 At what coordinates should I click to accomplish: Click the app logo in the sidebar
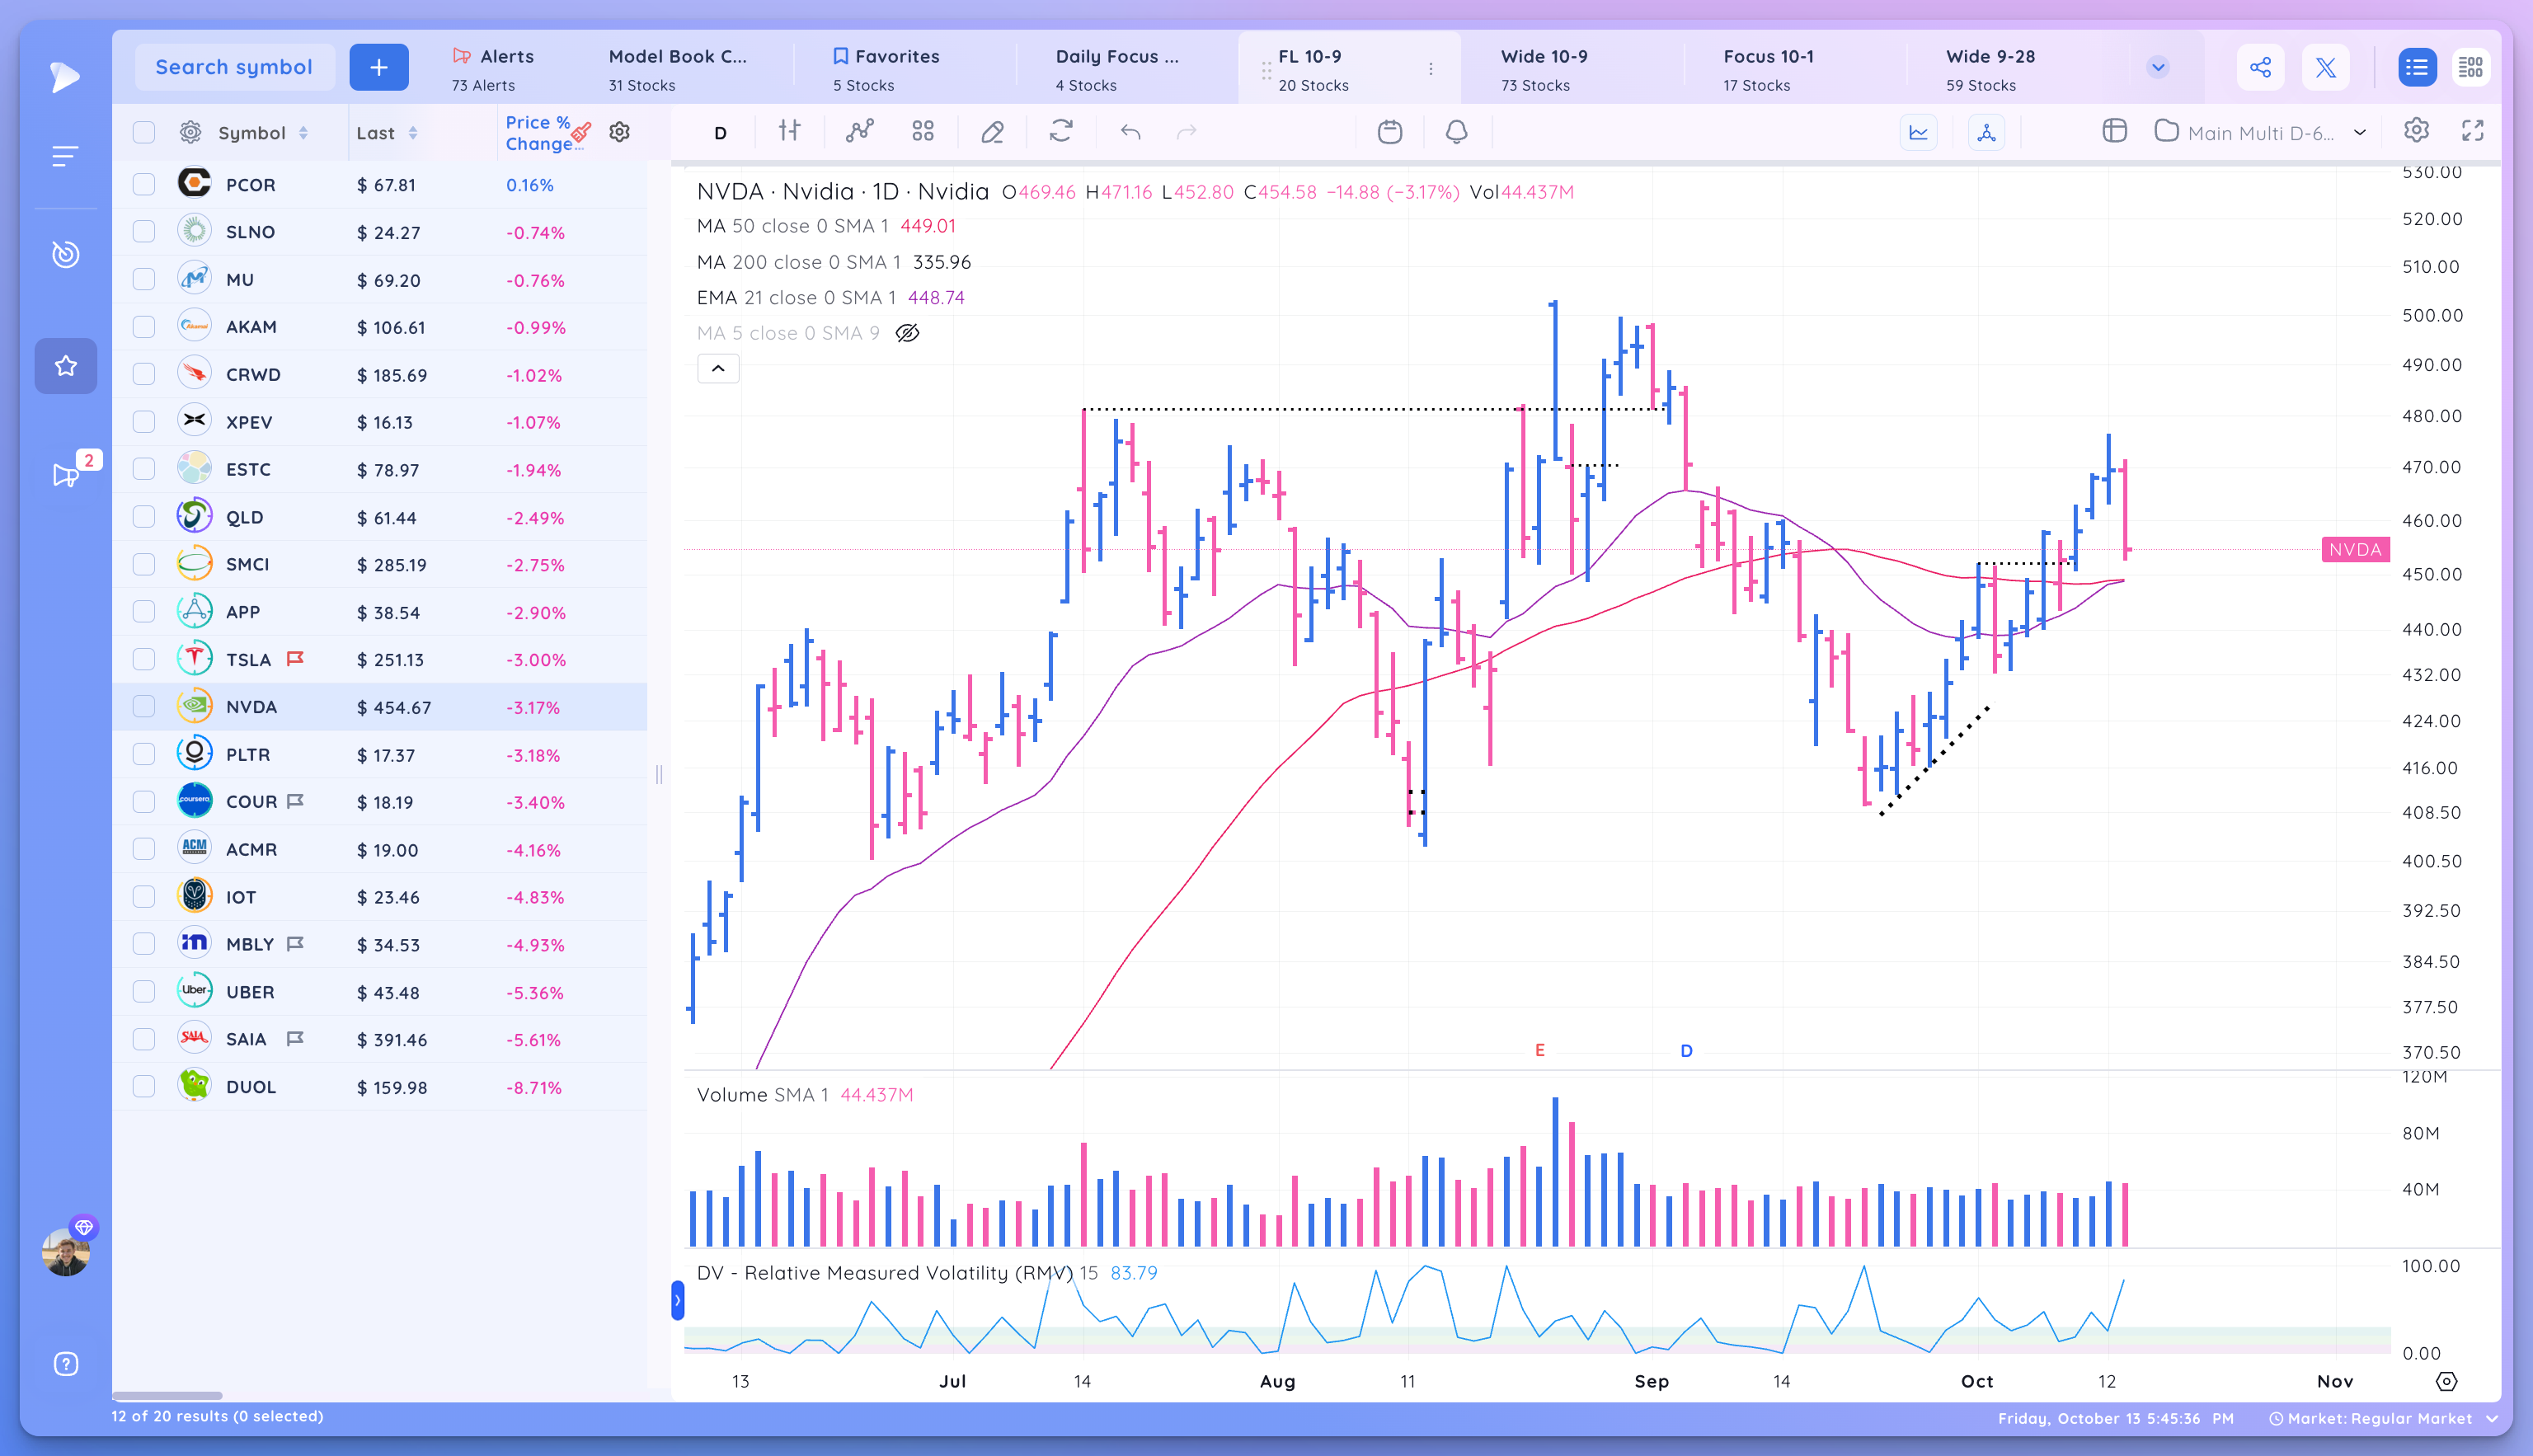click(x=65, y=76)
